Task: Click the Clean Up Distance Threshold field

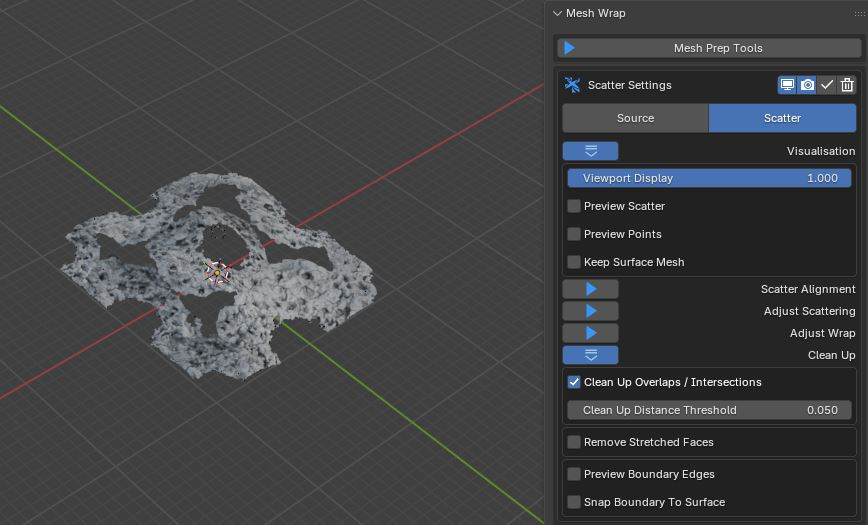Action: [x=709, y=410]
